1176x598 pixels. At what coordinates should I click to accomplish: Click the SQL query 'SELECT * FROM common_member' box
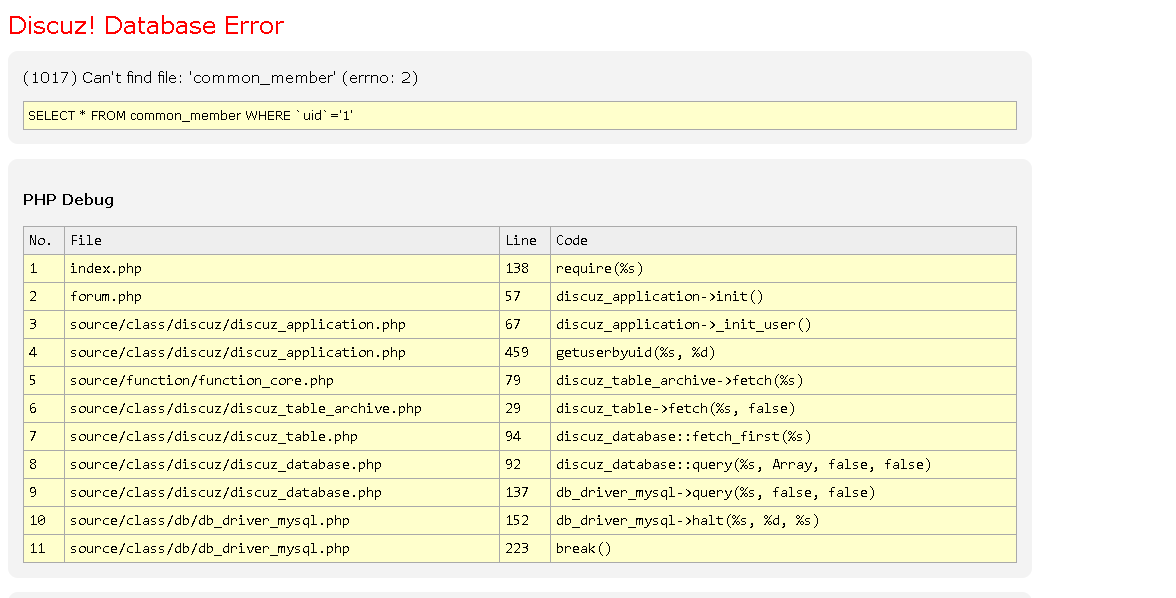tap(520, 116)
